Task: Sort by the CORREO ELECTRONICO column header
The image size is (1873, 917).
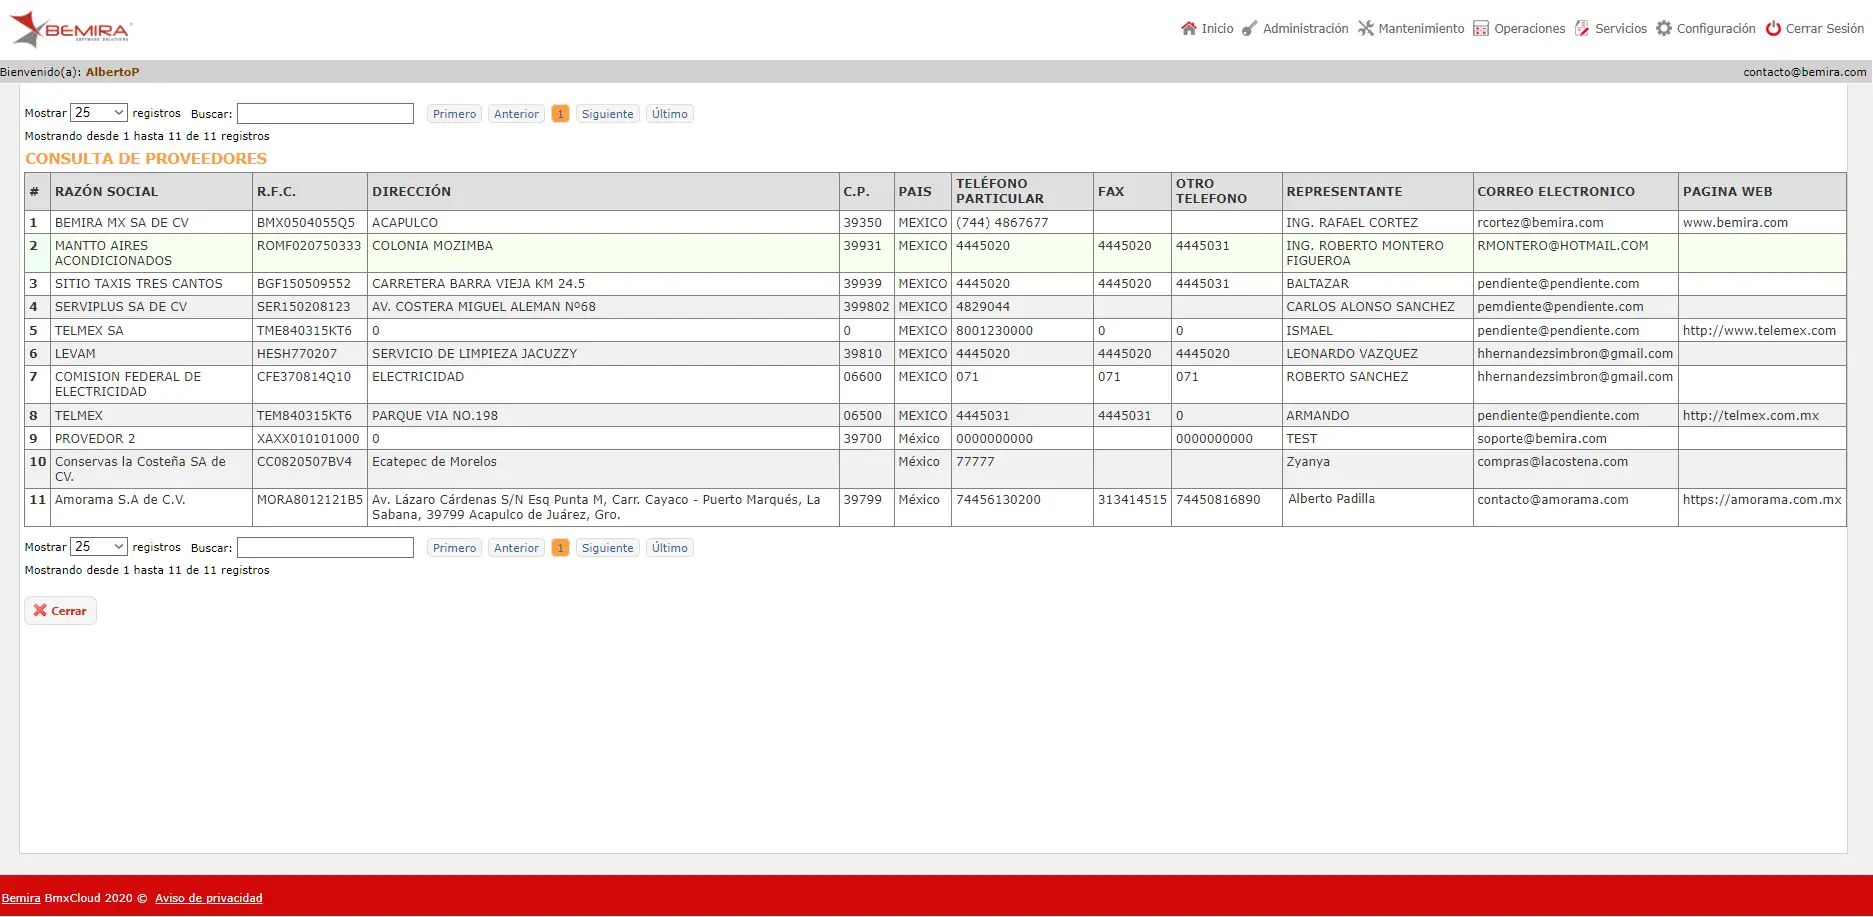Action: (x=1576, y=192)
